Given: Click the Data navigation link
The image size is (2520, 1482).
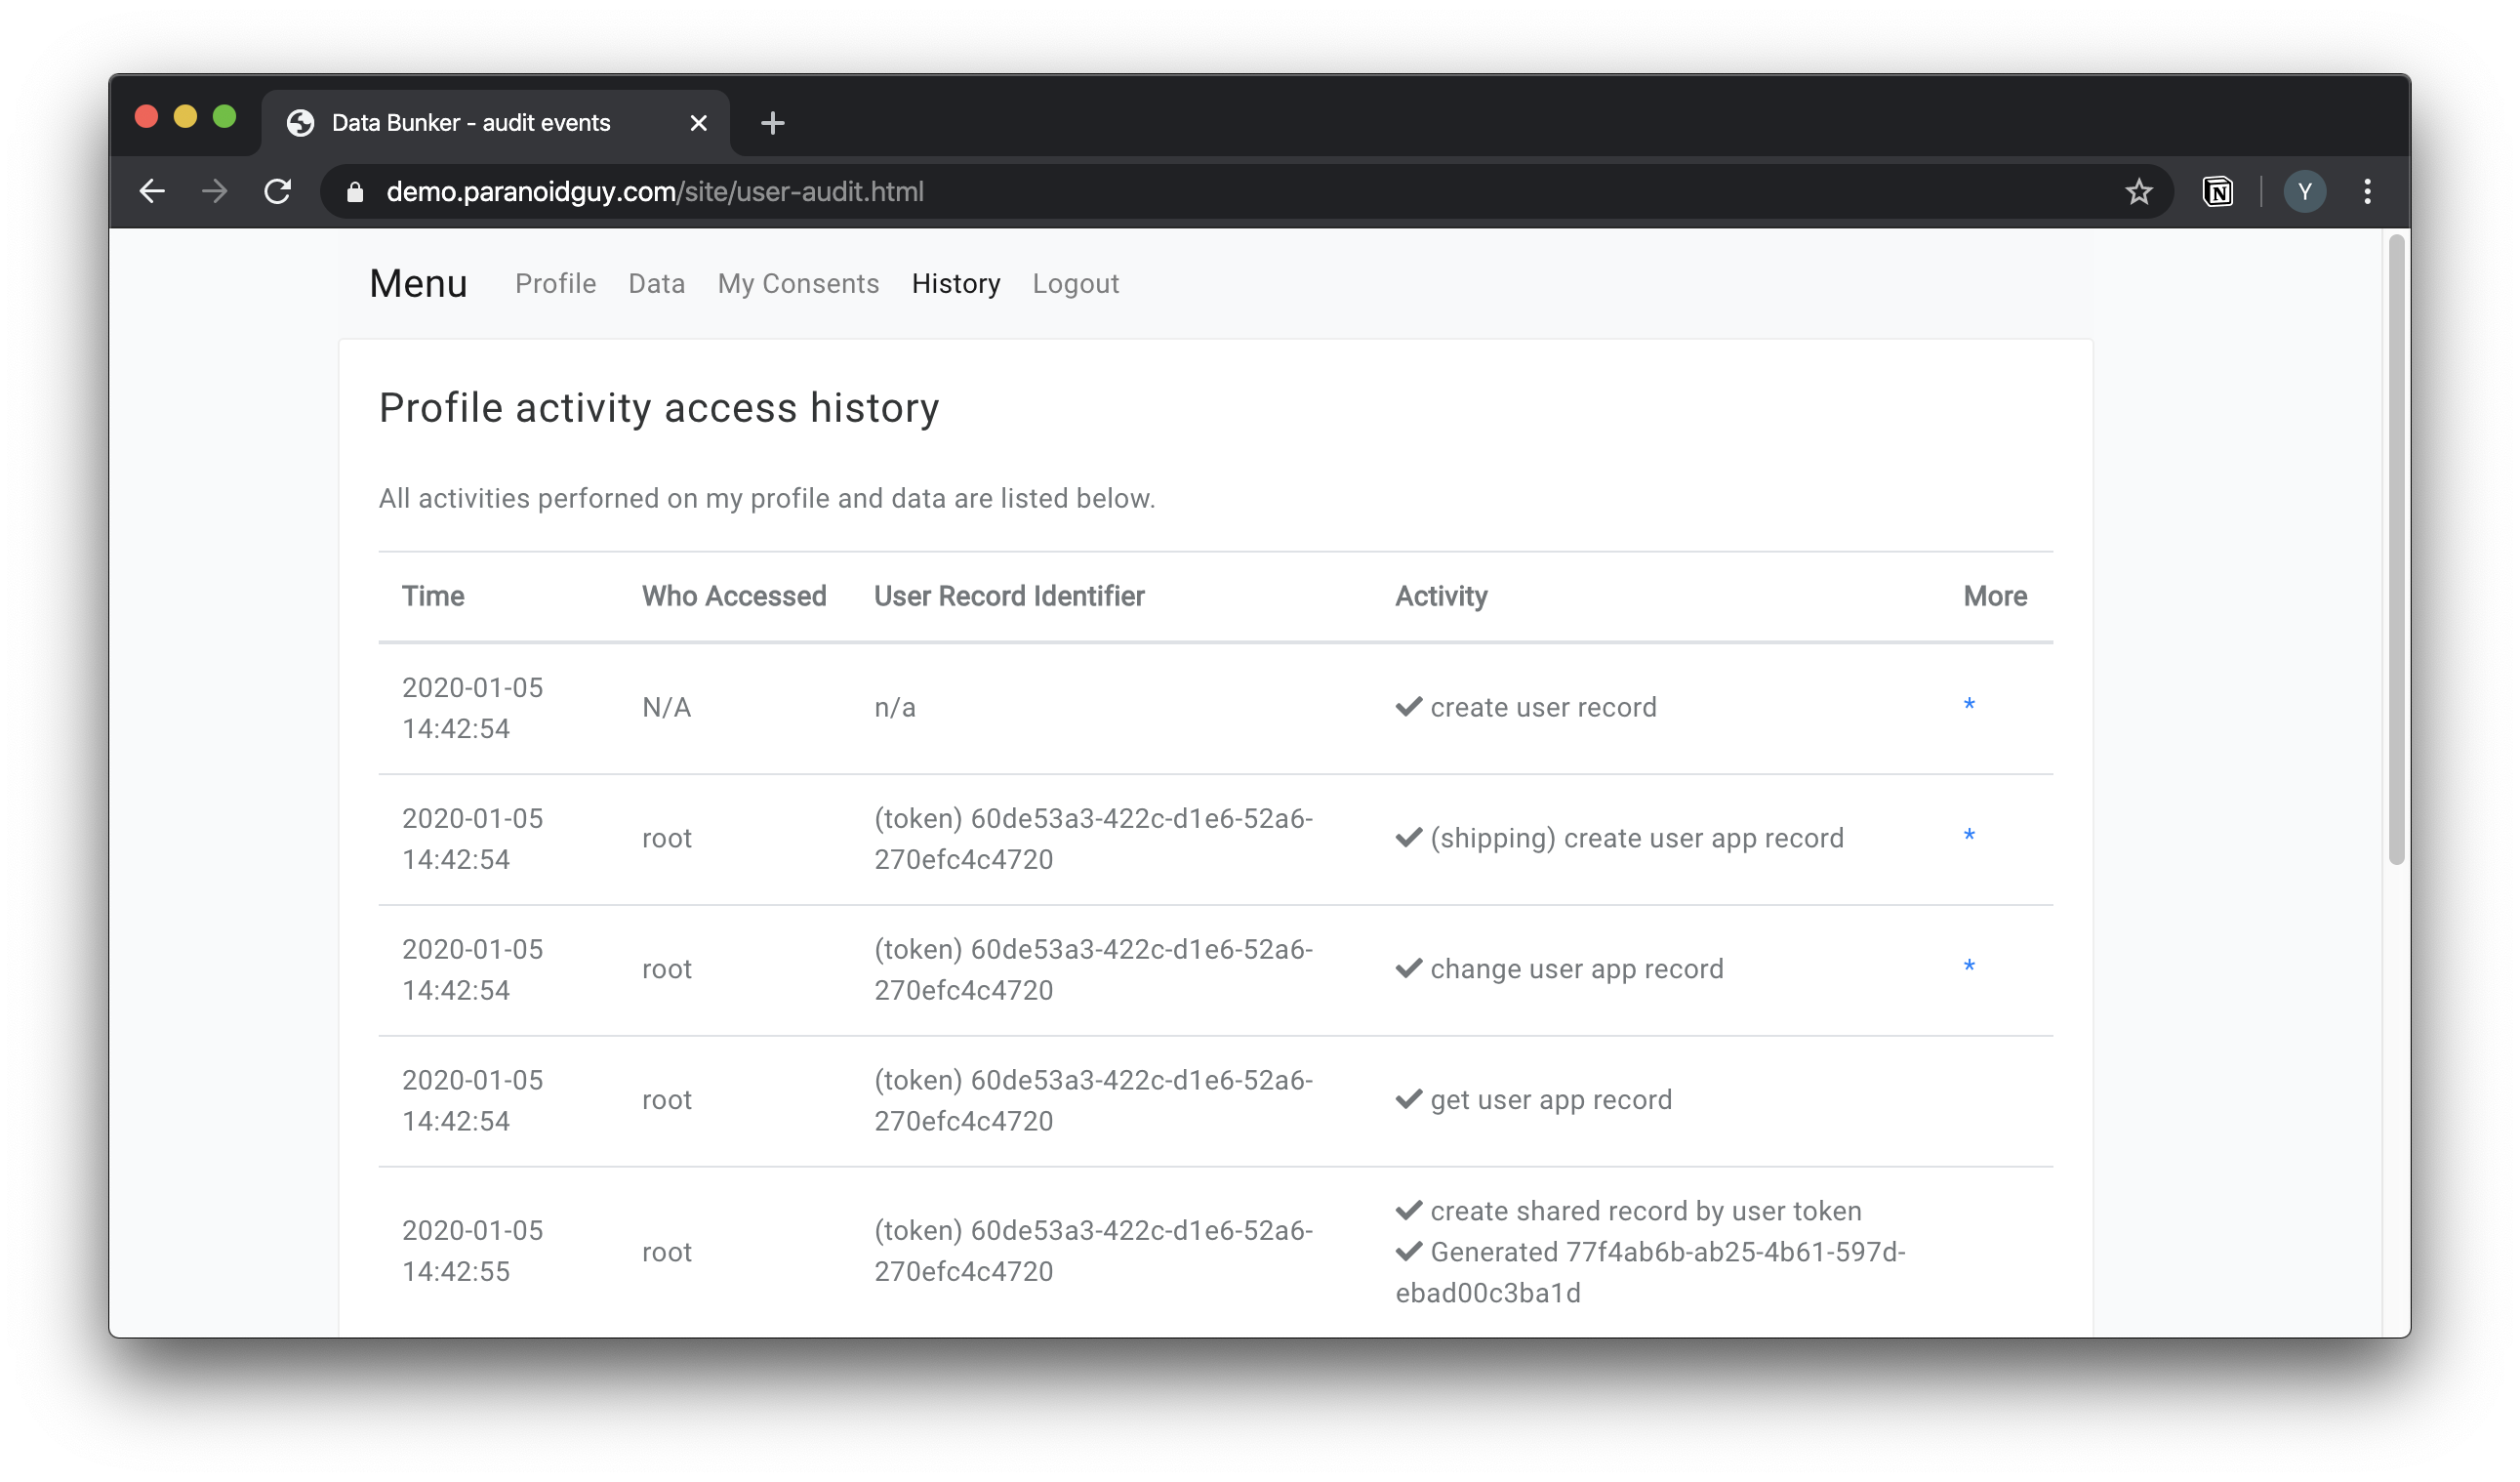Looking at the screenshot, I should click(x=656, y=282).
